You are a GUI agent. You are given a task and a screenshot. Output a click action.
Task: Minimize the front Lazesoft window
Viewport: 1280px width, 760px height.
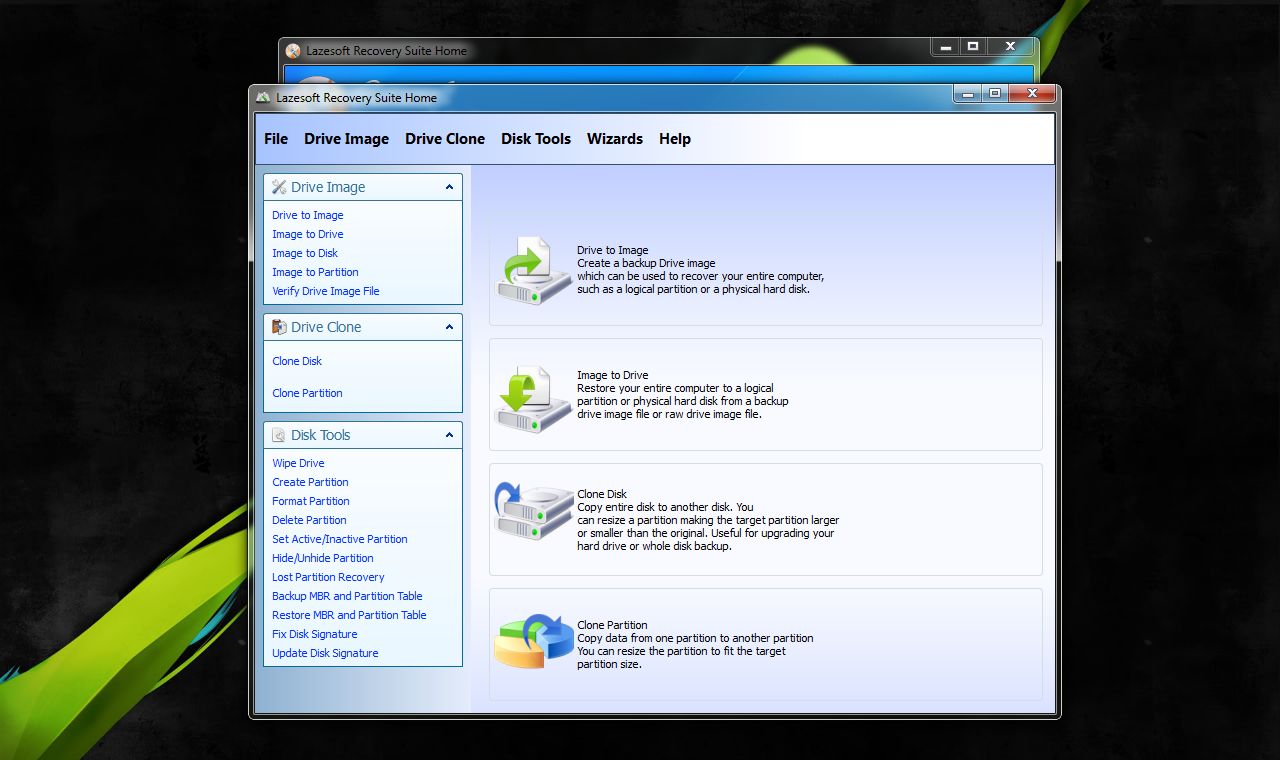coord(968,94)
